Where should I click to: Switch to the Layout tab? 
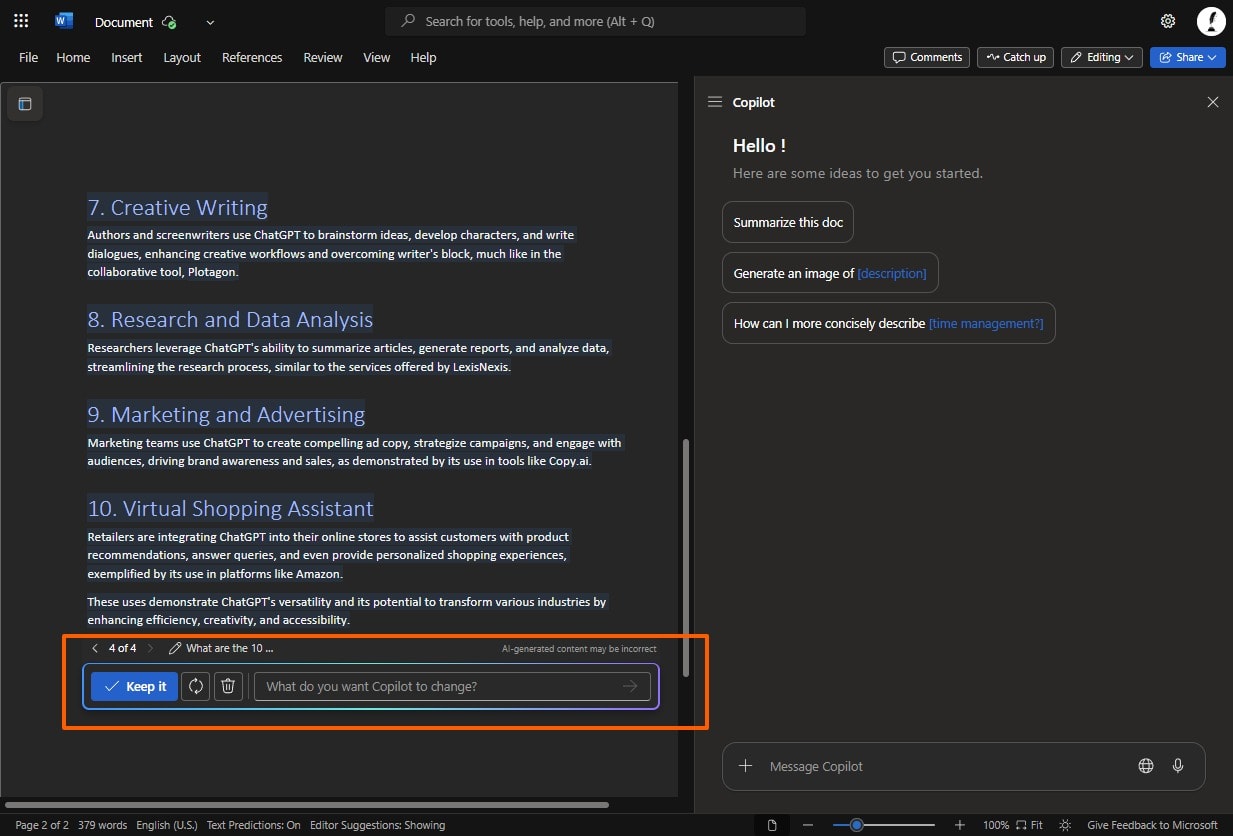tap(182, 57)
